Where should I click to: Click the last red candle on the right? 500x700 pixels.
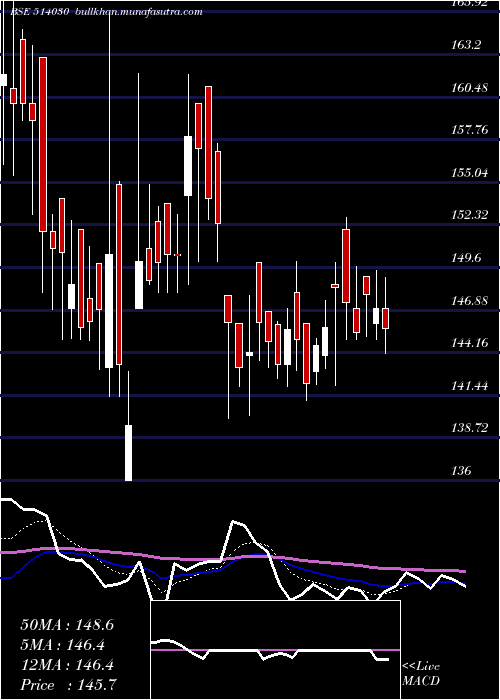click(x=386, y=318)
